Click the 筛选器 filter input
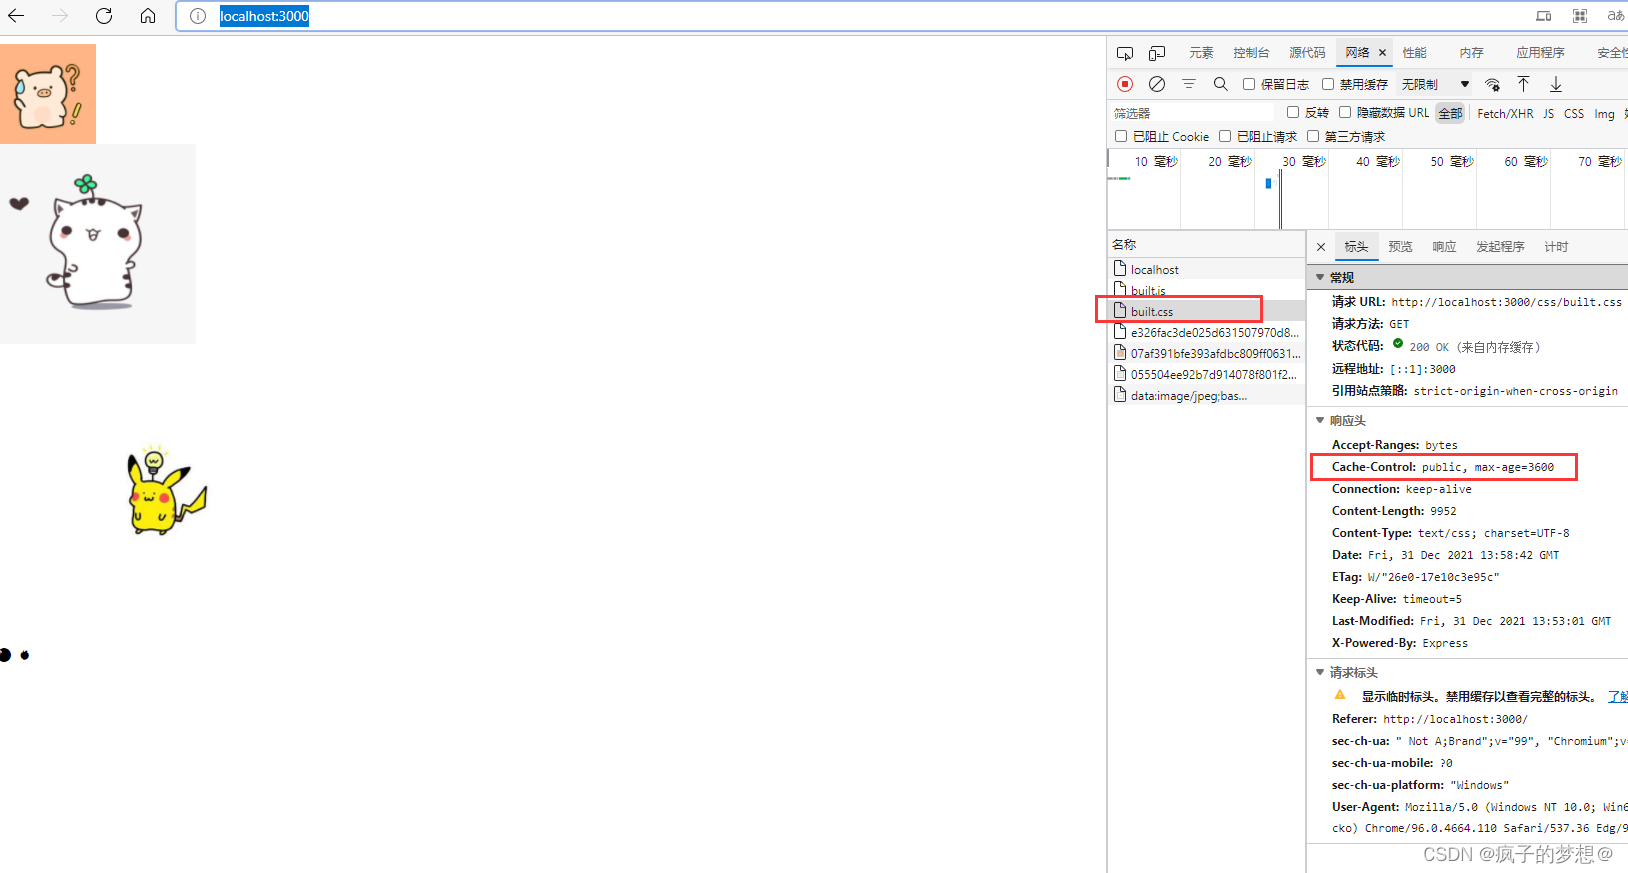 [x=1192, y=113]
